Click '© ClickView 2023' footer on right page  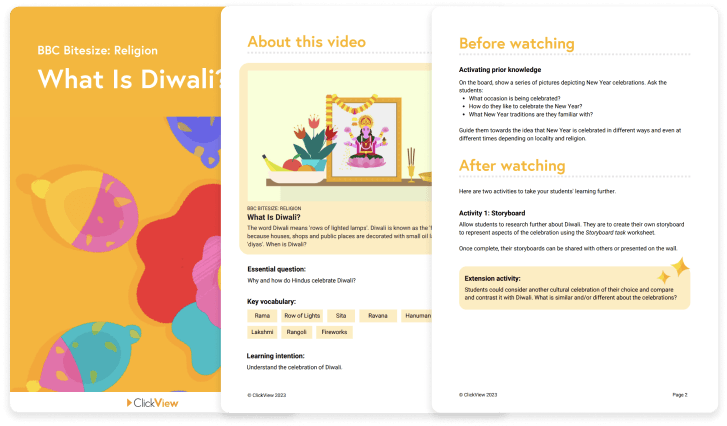tap(478, 395)
